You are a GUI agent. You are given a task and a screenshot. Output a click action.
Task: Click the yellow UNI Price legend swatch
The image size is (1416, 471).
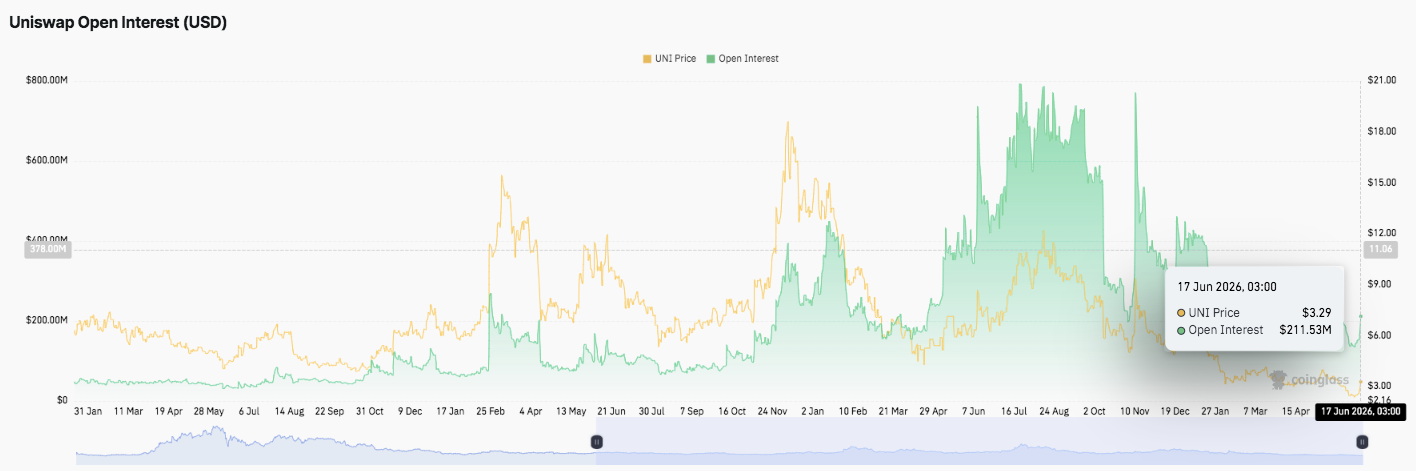pyautogui.click(x=646, y=58)
